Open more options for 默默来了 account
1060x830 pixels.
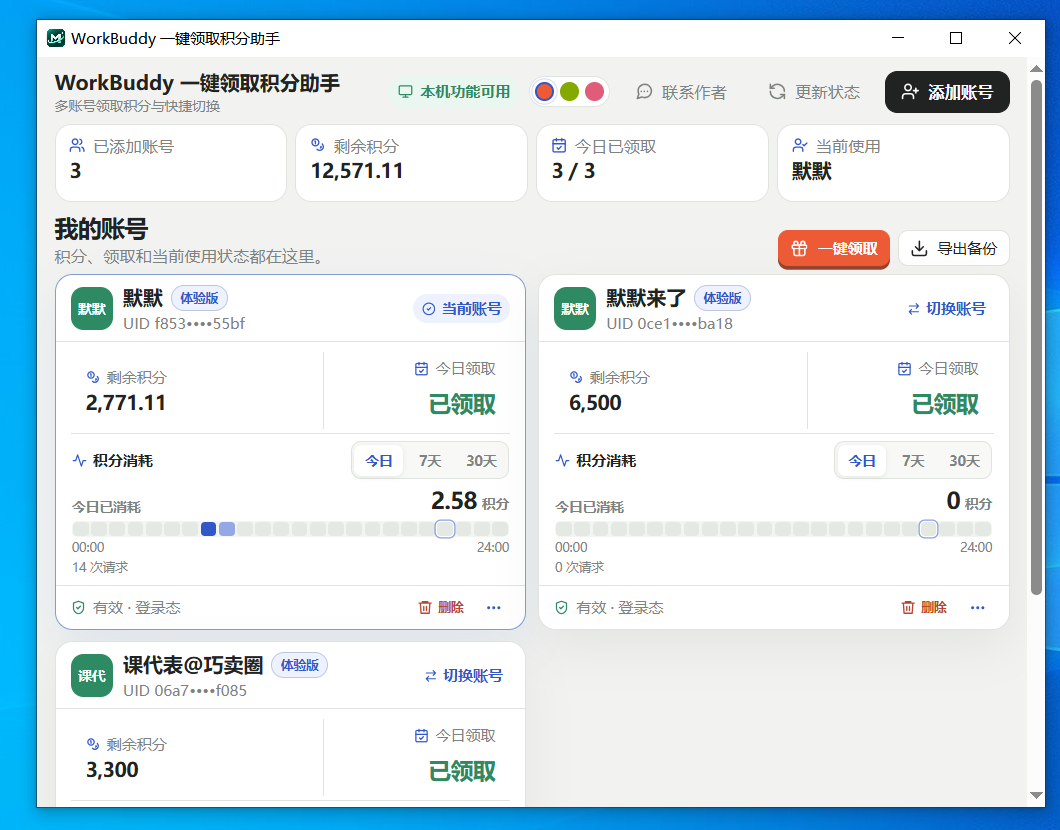point(978,608)
